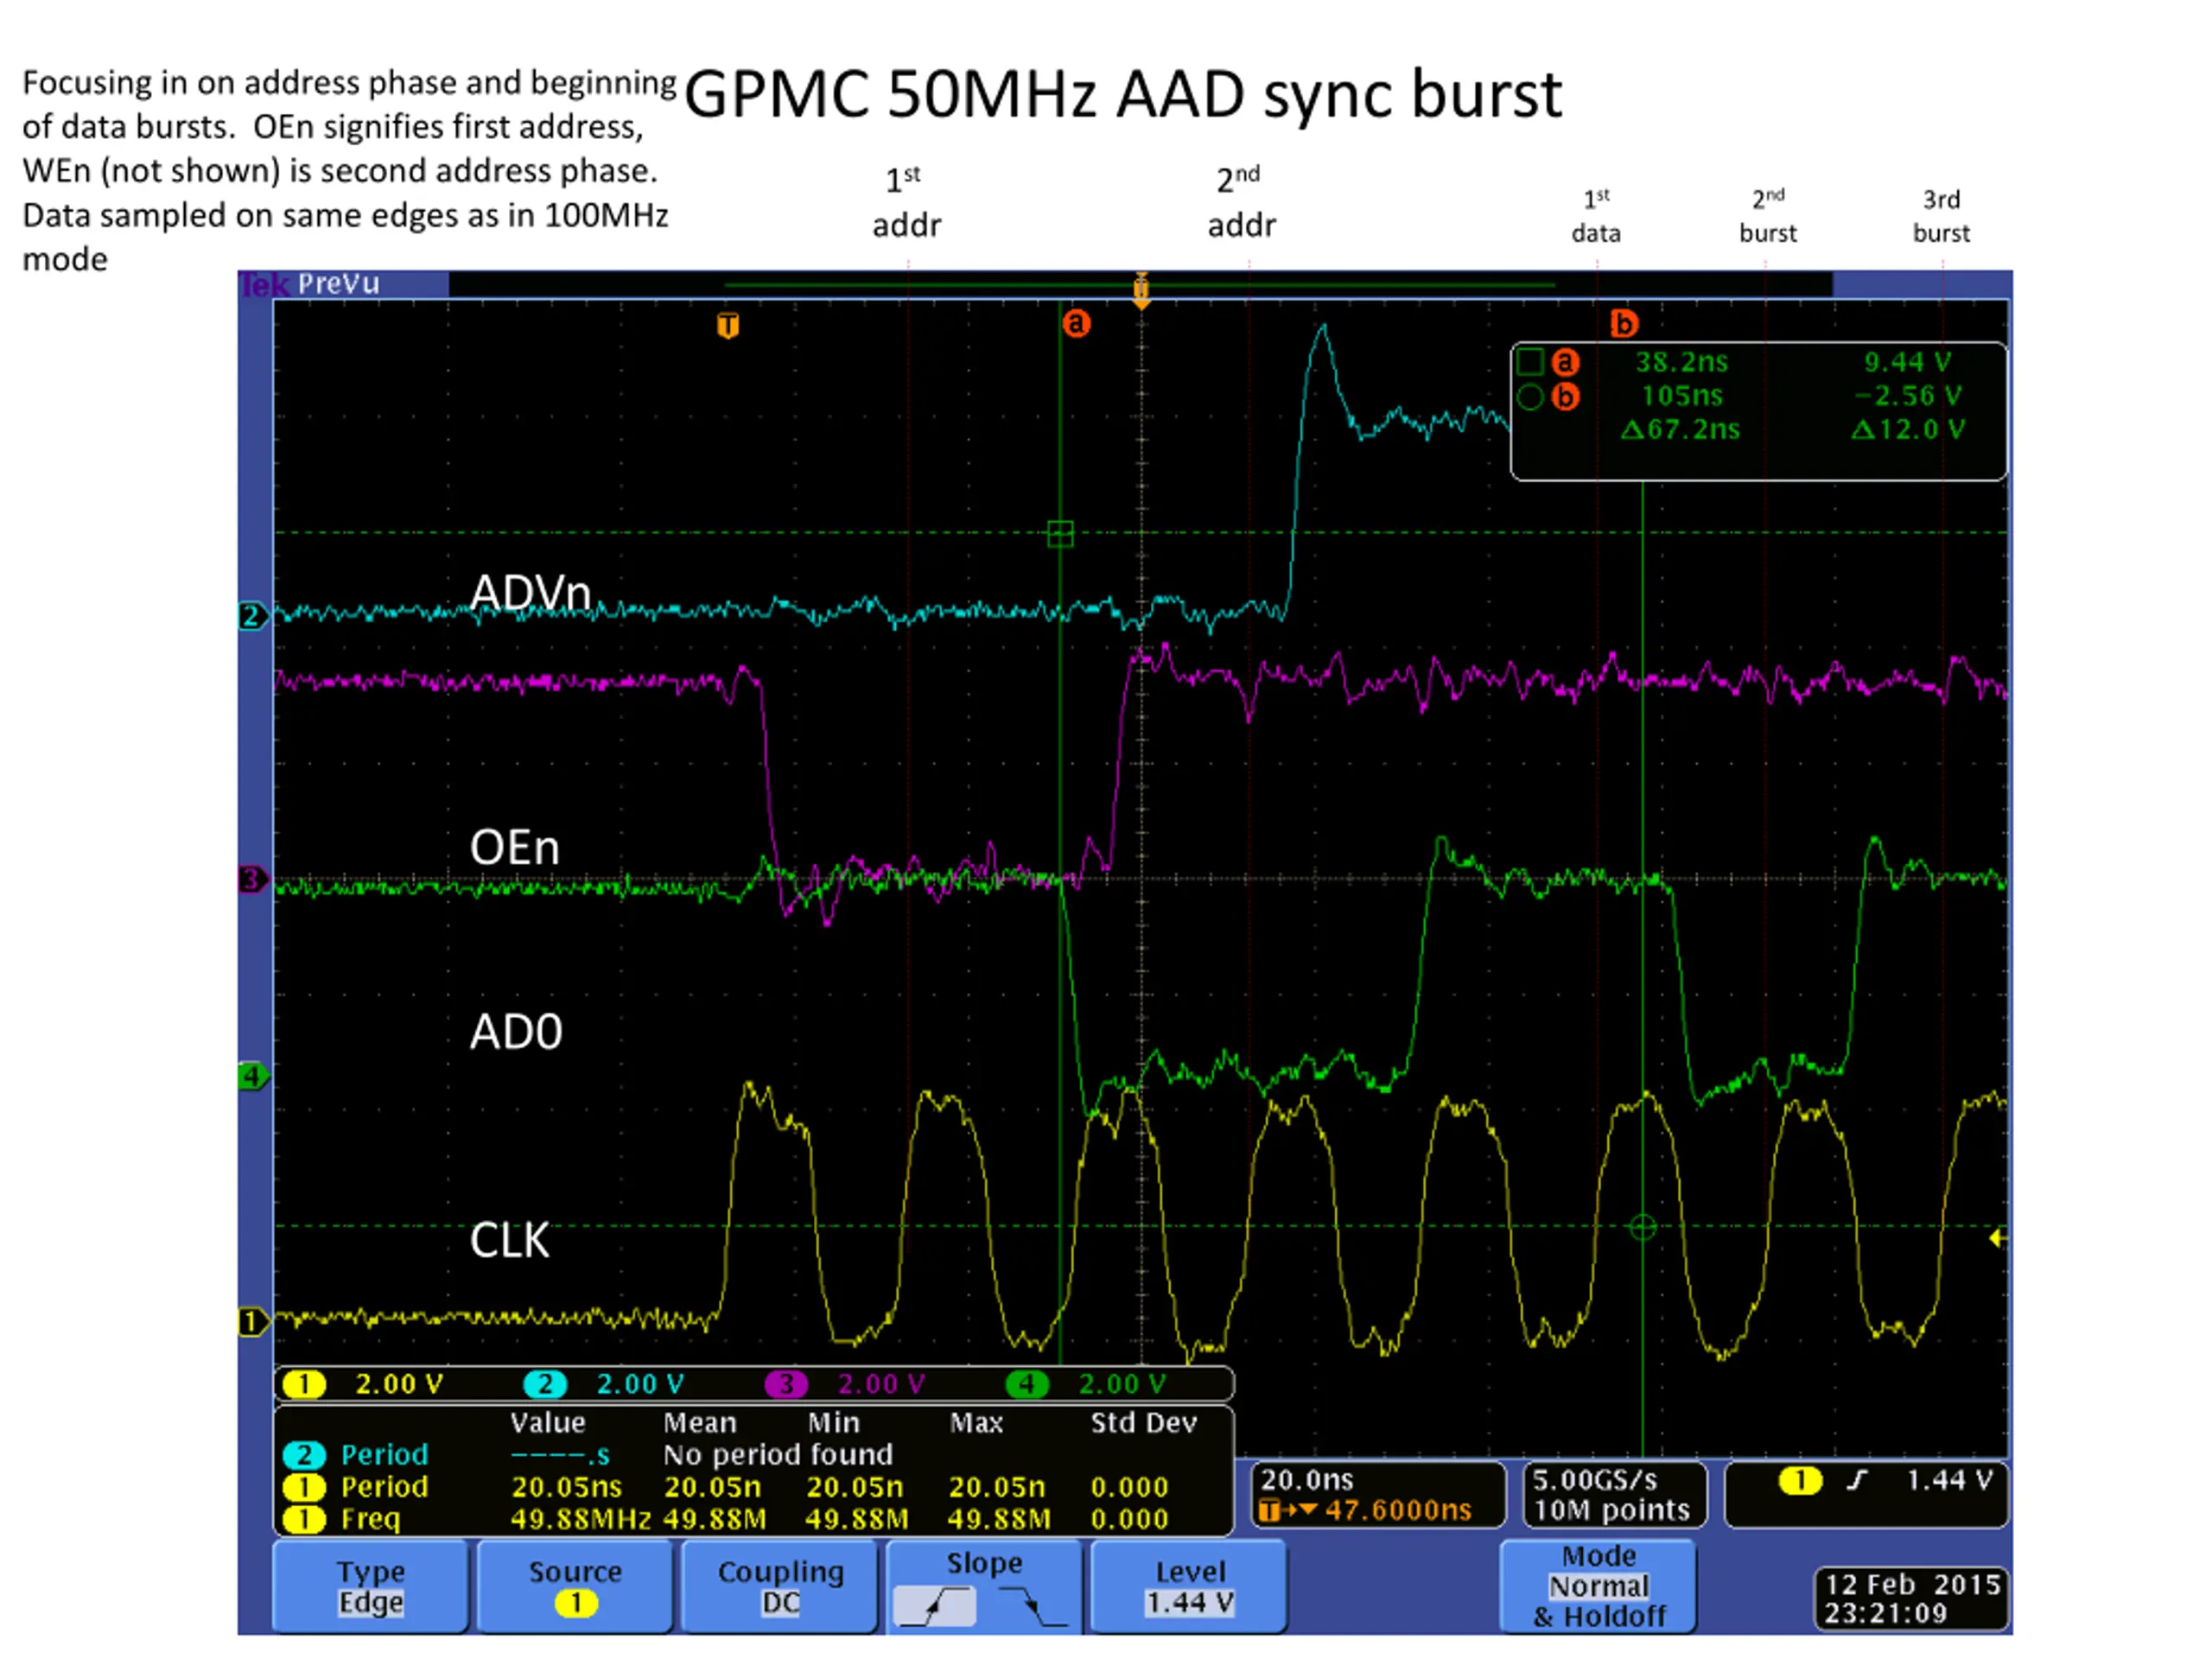Click the CLK waveform label
2212x1659 pixels.
(510, 1241)
